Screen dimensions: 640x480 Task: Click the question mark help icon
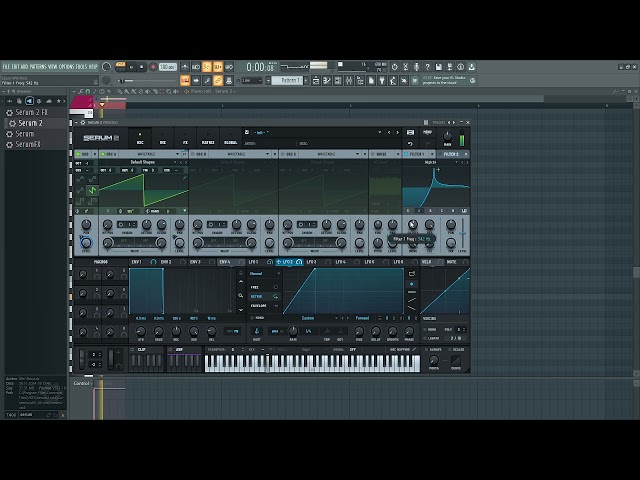click(427, 67)
